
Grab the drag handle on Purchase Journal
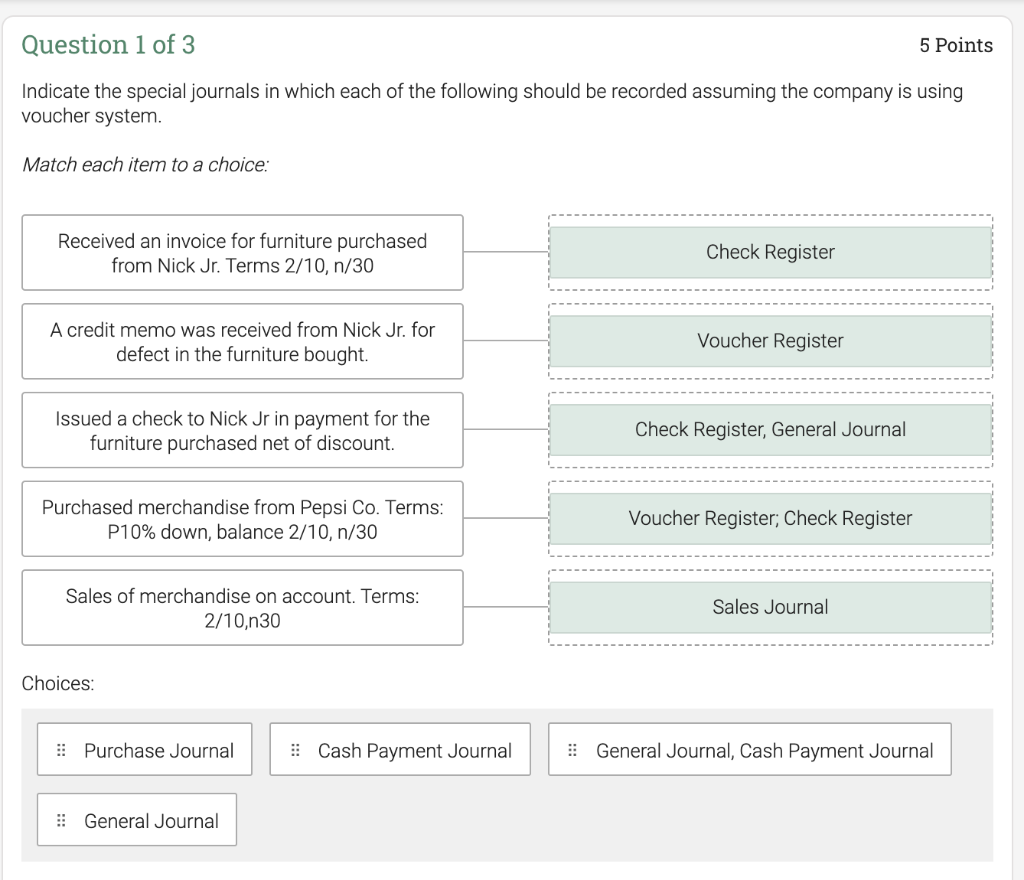61,750
